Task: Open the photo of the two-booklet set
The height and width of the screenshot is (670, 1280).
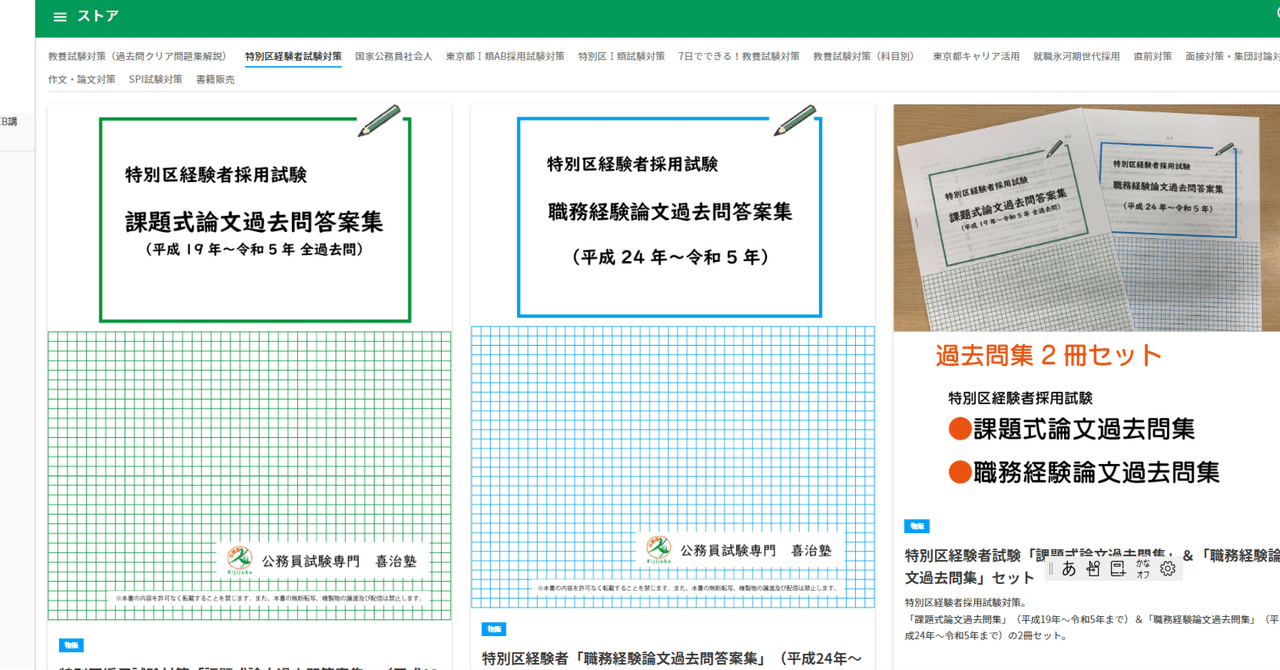Action: [x=1084, y=217]
